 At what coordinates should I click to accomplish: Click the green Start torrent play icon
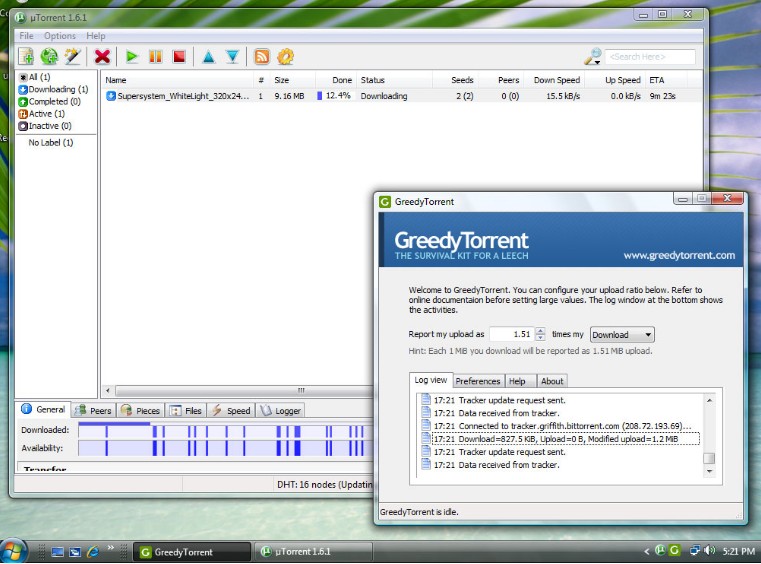click(131, 57)
